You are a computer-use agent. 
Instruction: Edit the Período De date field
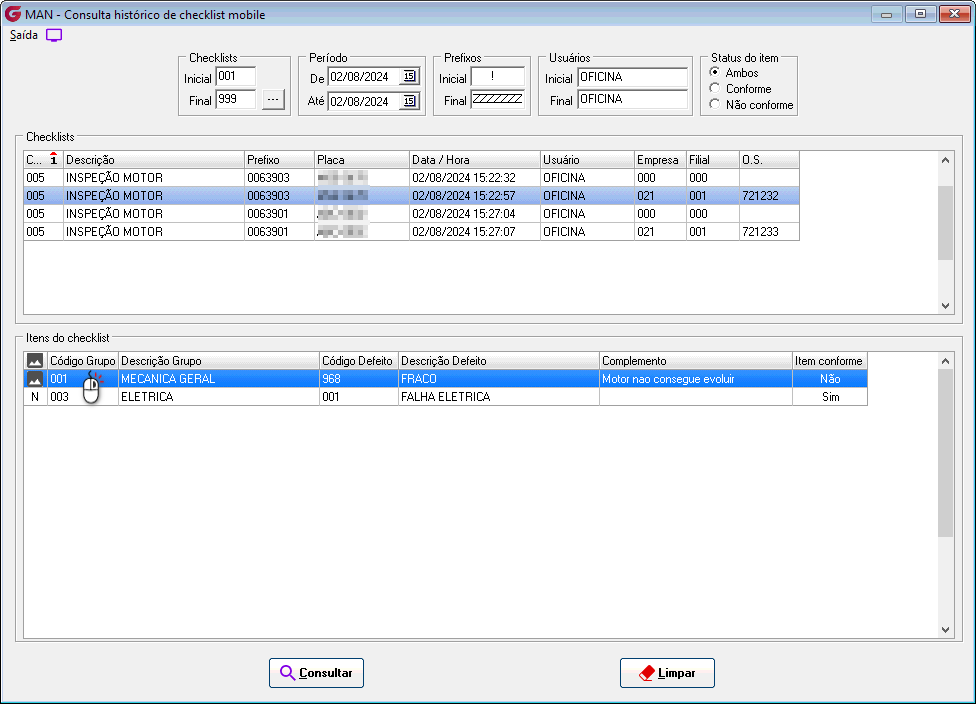(x=364, y=77)
